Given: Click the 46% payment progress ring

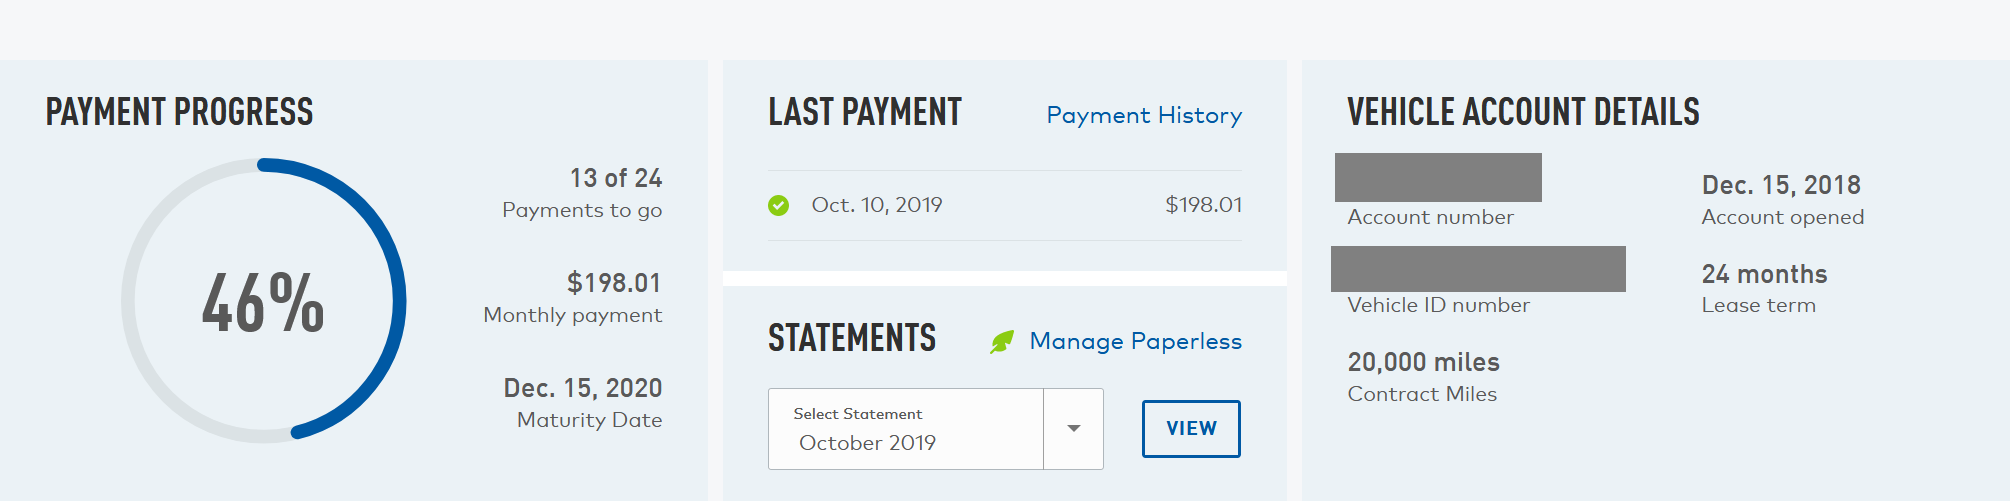Looking at the screenshot, I should coord(264,300).
